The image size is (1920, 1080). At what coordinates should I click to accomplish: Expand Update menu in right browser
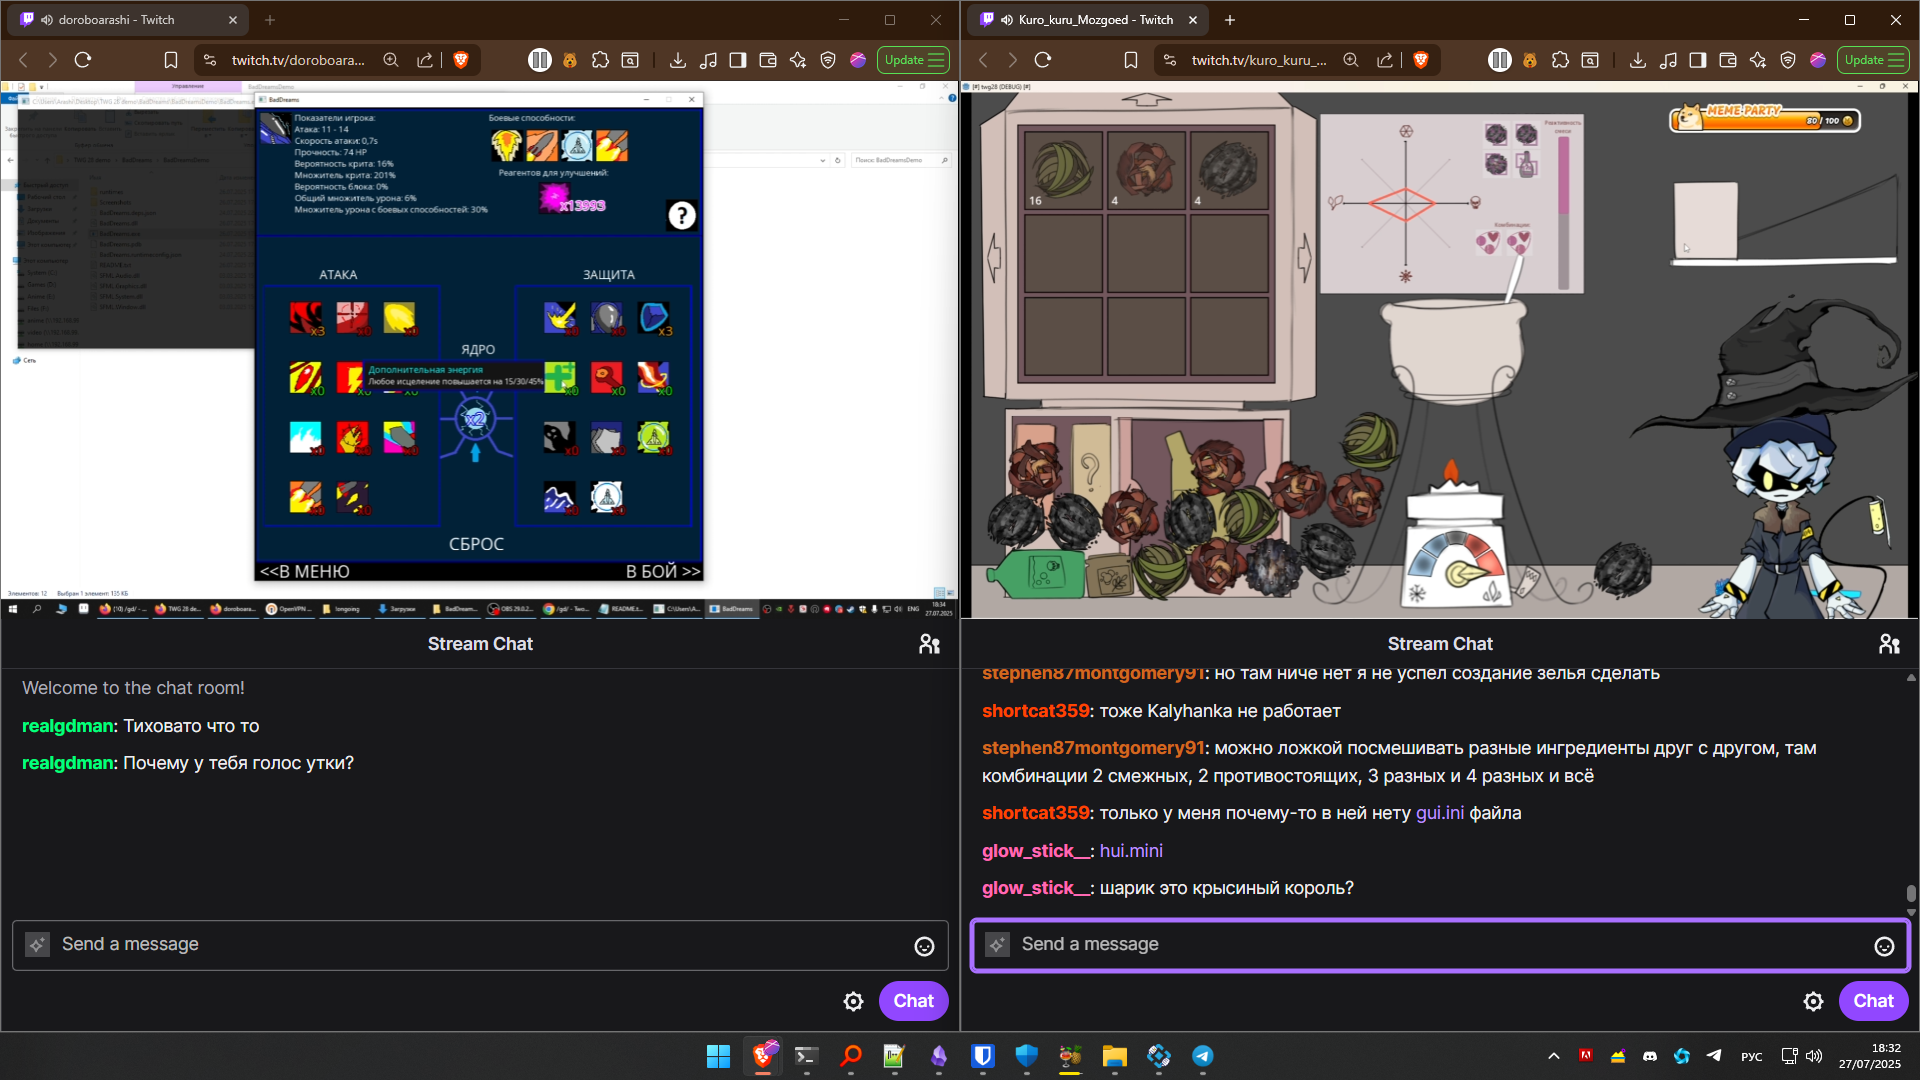click(x=1874, y=60)
